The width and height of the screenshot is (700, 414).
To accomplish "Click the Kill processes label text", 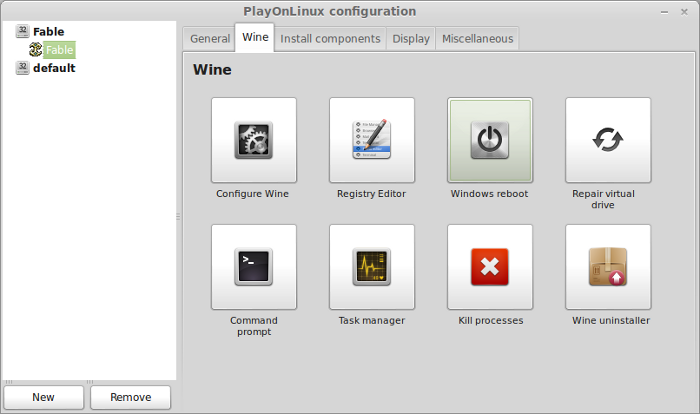I will [x=491, y=320].
